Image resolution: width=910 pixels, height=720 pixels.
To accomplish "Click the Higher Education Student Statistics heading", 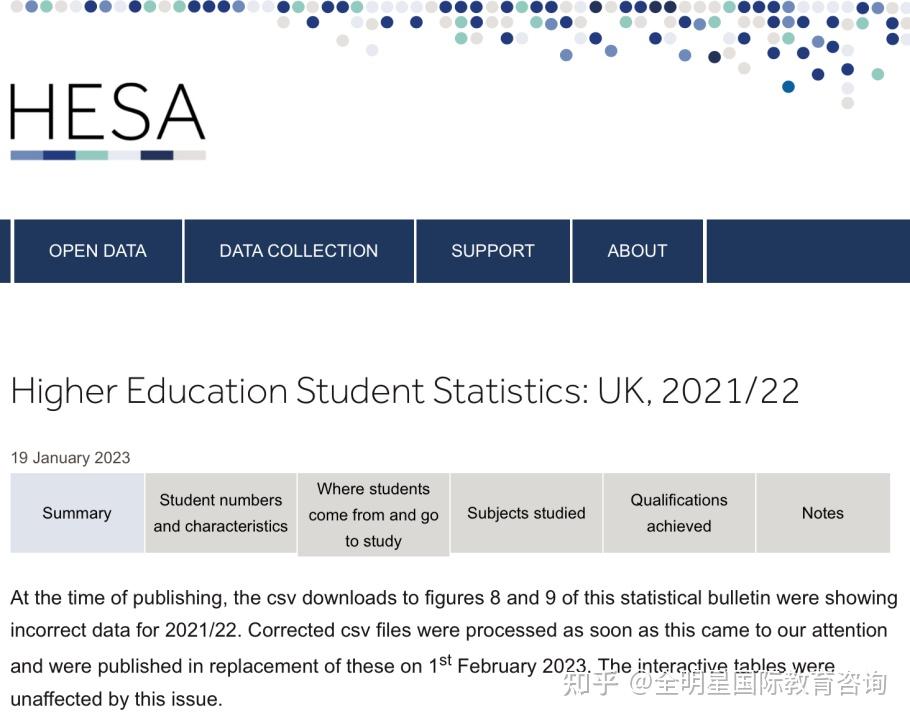I will pyautogui.click(x=405, y=391).
